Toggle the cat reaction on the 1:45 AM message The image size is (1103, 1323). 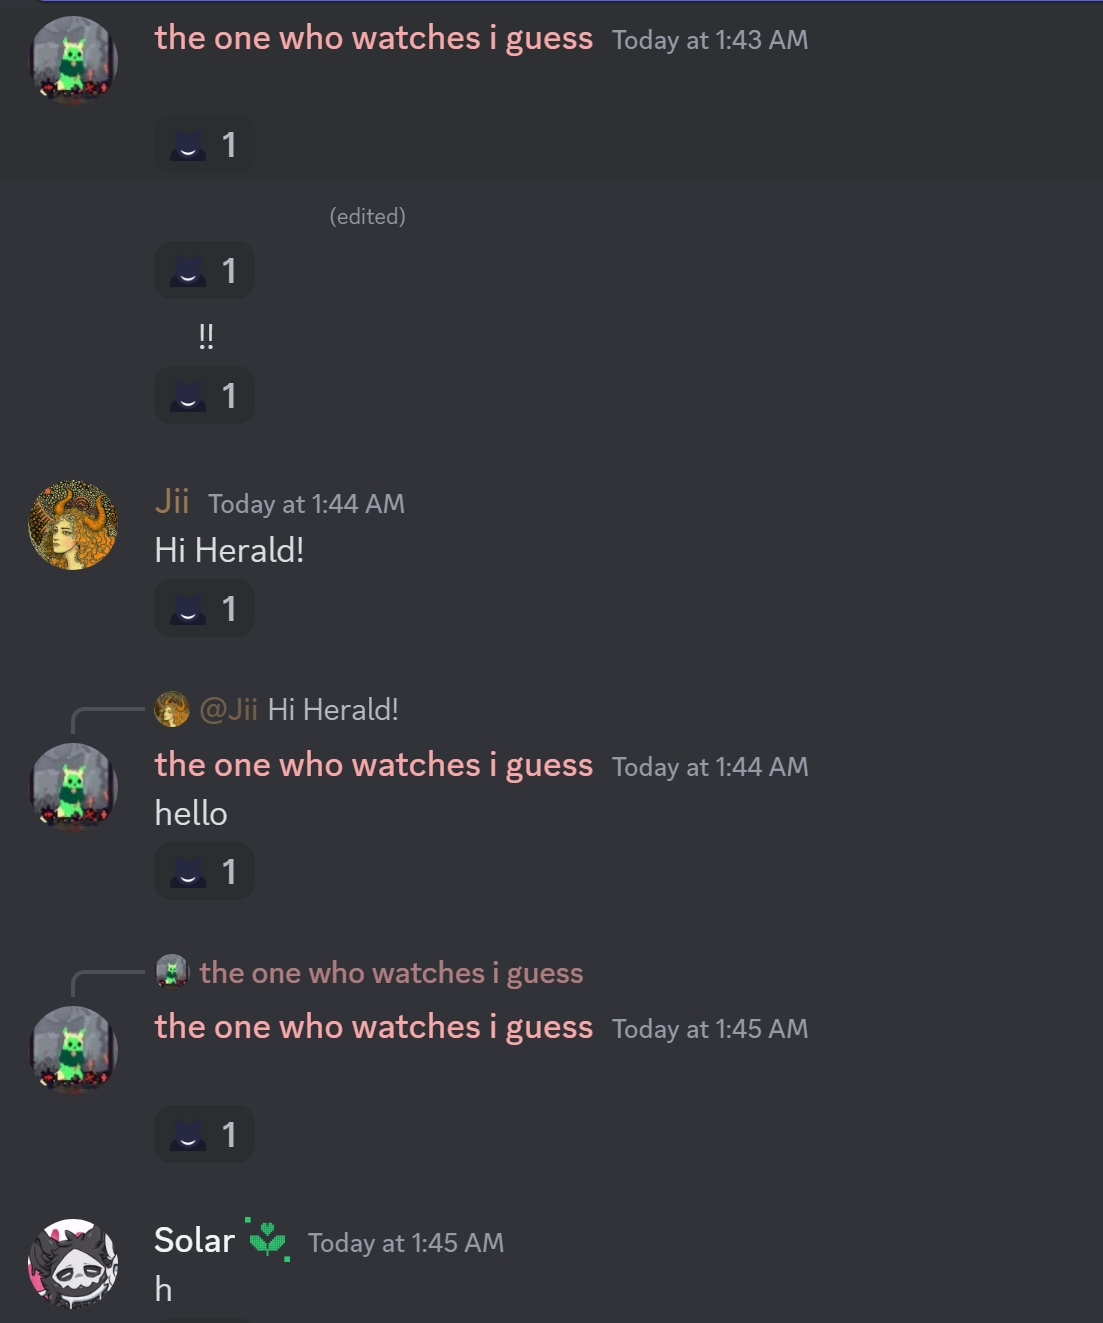point(204,1134)
